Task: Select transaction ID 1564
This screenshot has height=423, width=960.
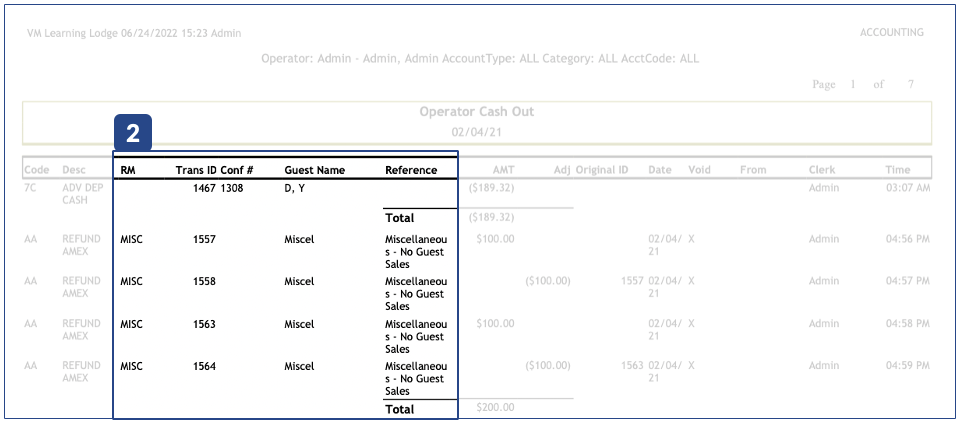Action: point(204,366)
